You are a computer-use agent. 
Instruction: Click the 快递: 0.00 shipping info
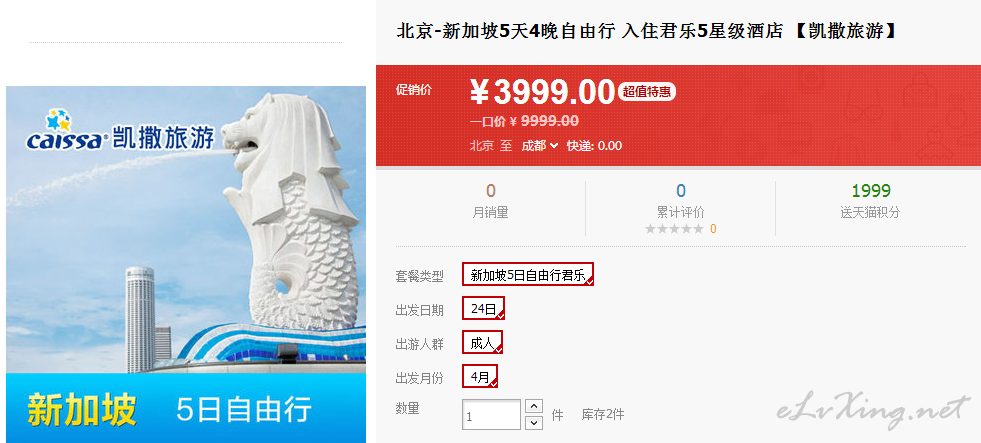coord(594,146)
